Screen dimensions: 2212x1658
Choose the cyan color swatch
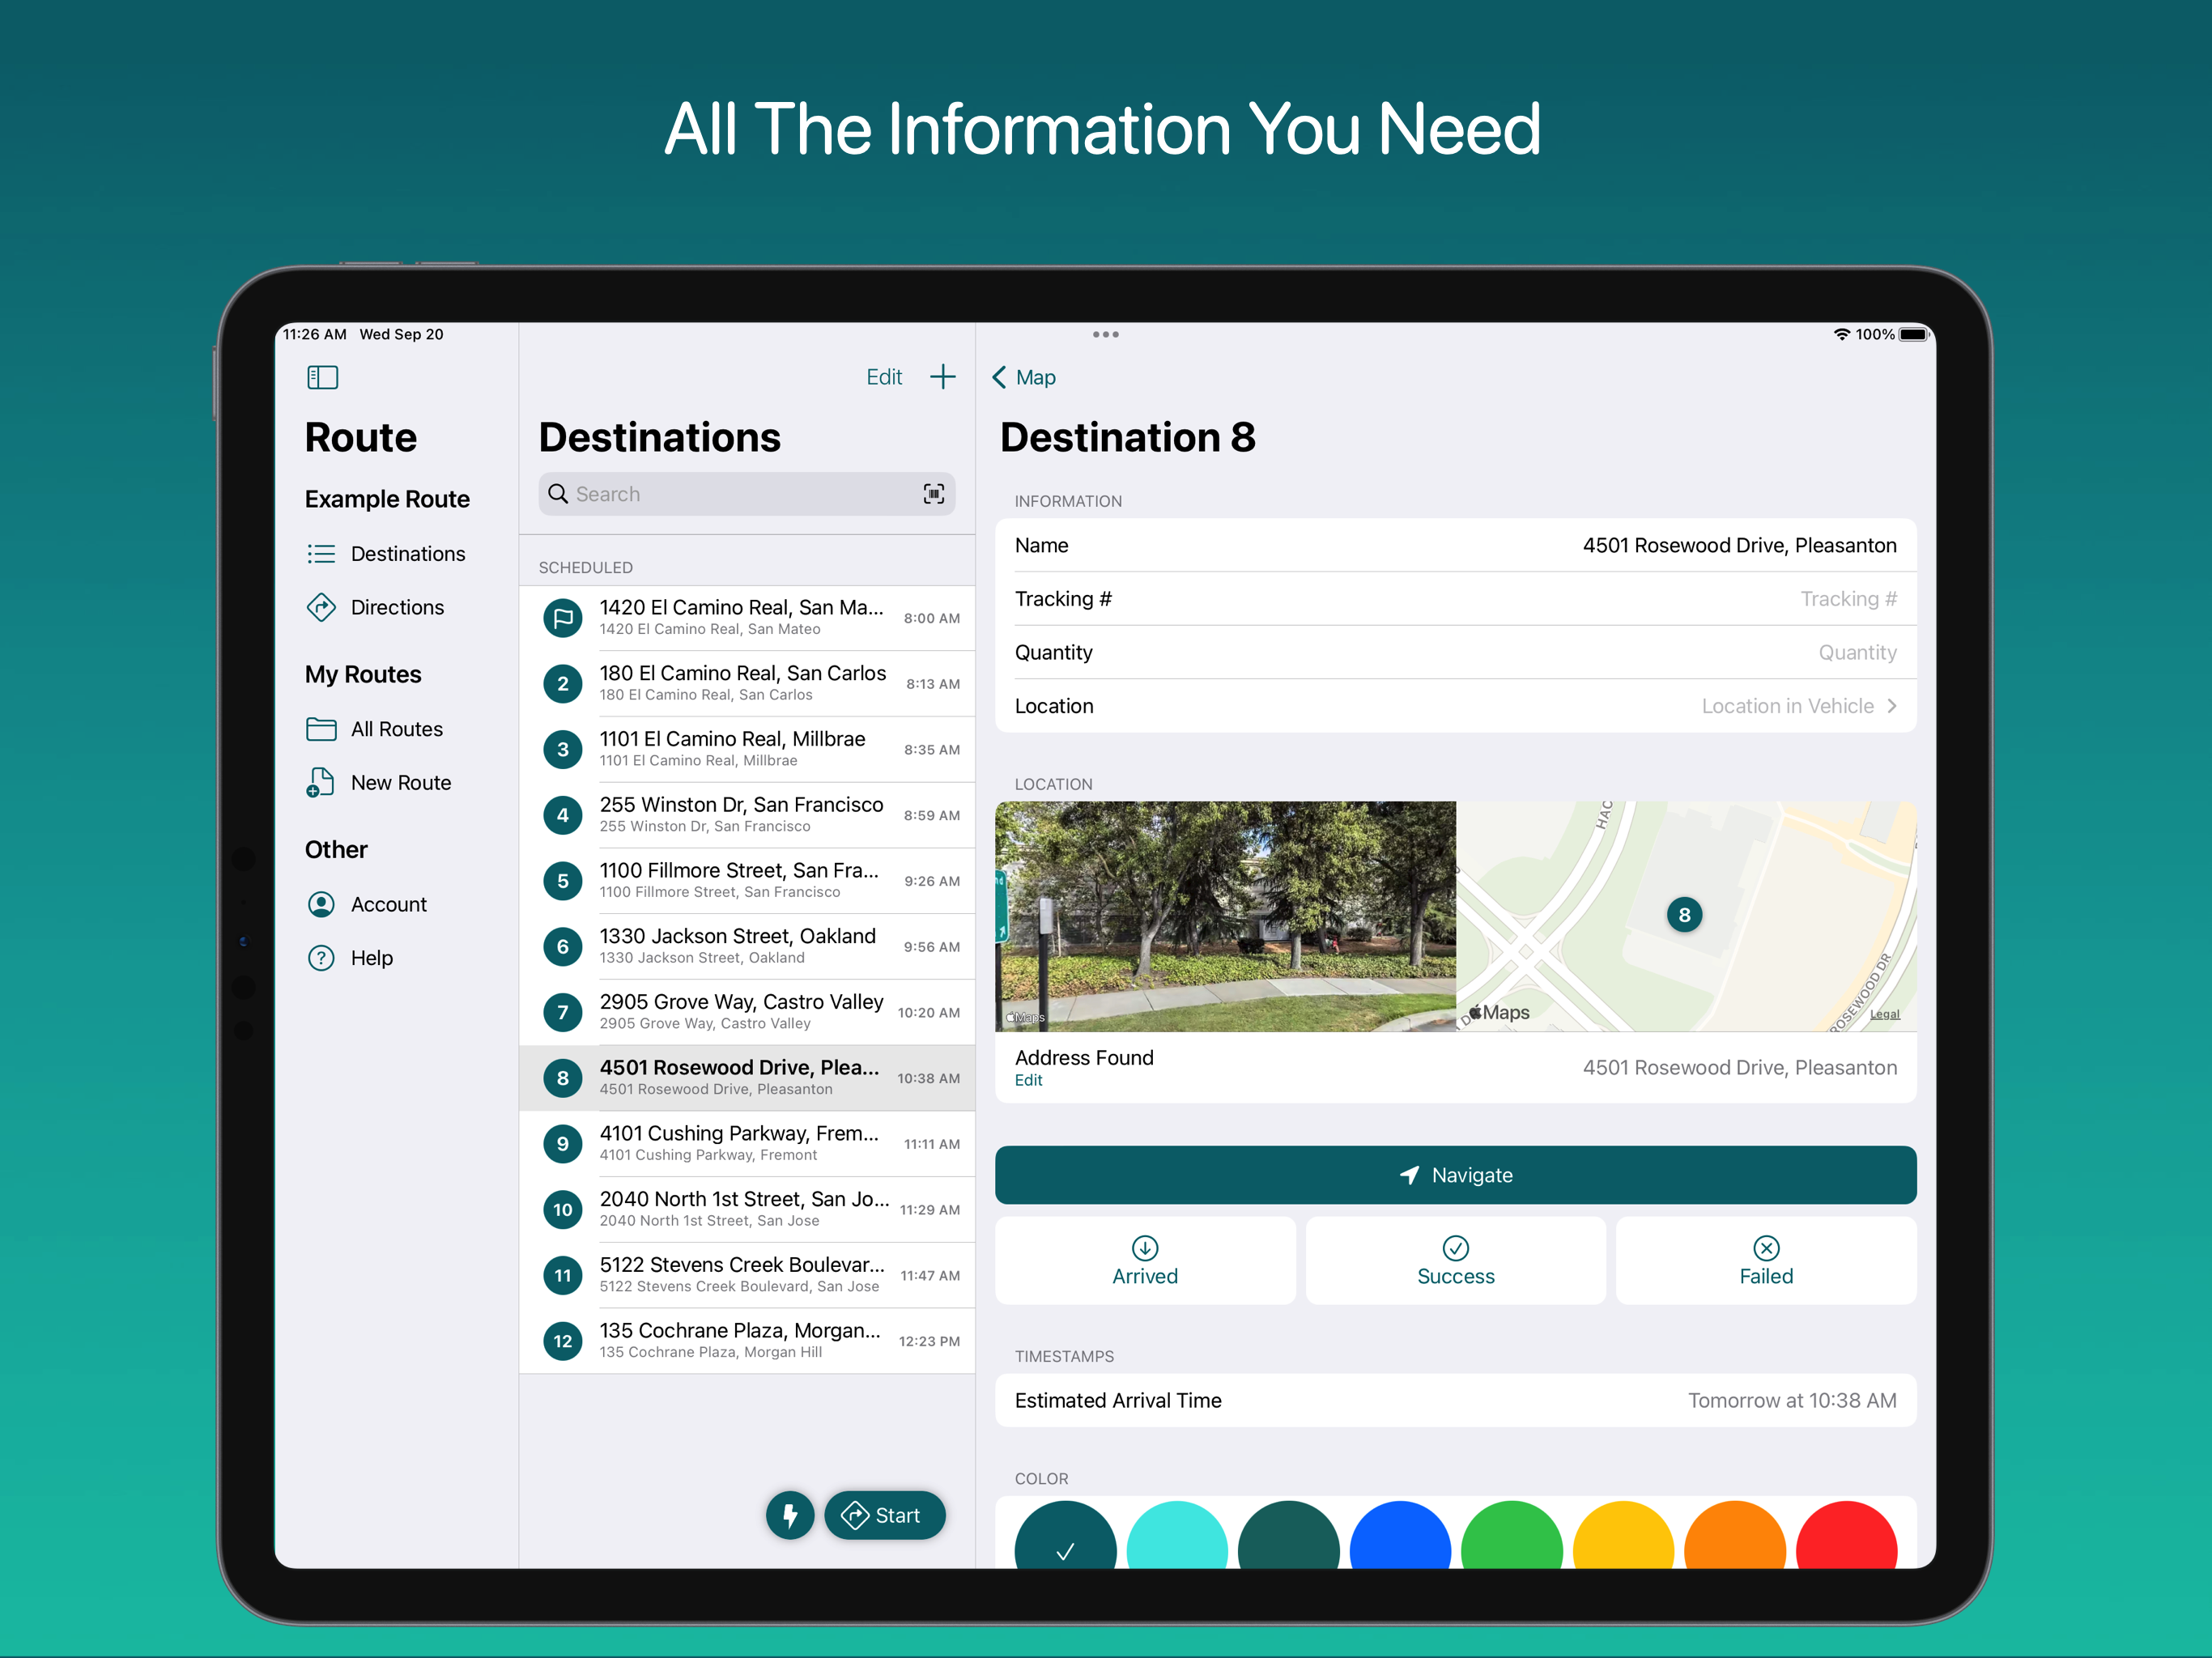click(1177, 1540)
